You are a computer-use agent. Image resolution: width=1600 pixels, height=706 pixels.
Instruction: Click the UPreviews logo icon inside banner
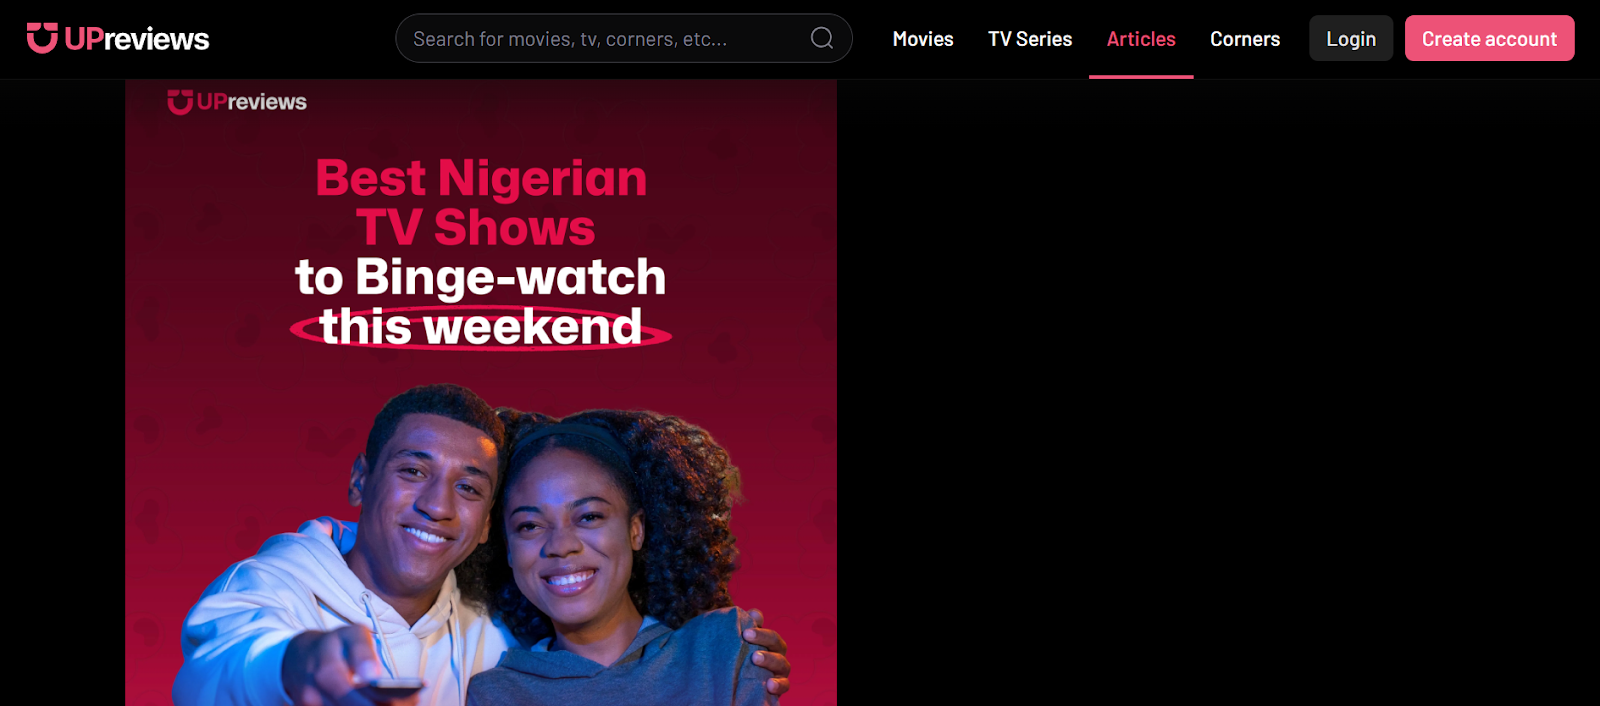click(x=180, y=102)
